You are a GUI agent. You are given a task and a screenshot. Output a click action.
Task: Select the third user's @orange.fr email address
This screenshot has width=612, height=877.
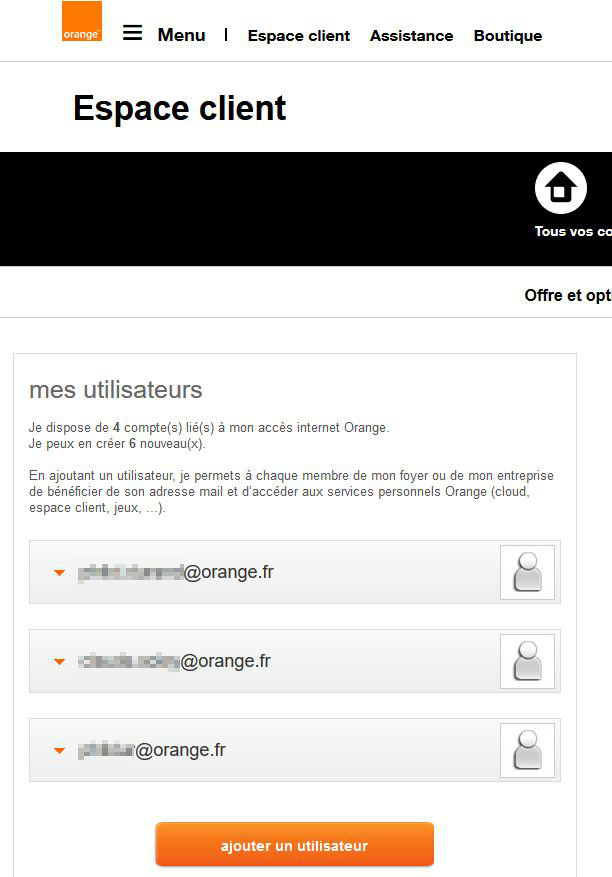(x=152, y=750)
